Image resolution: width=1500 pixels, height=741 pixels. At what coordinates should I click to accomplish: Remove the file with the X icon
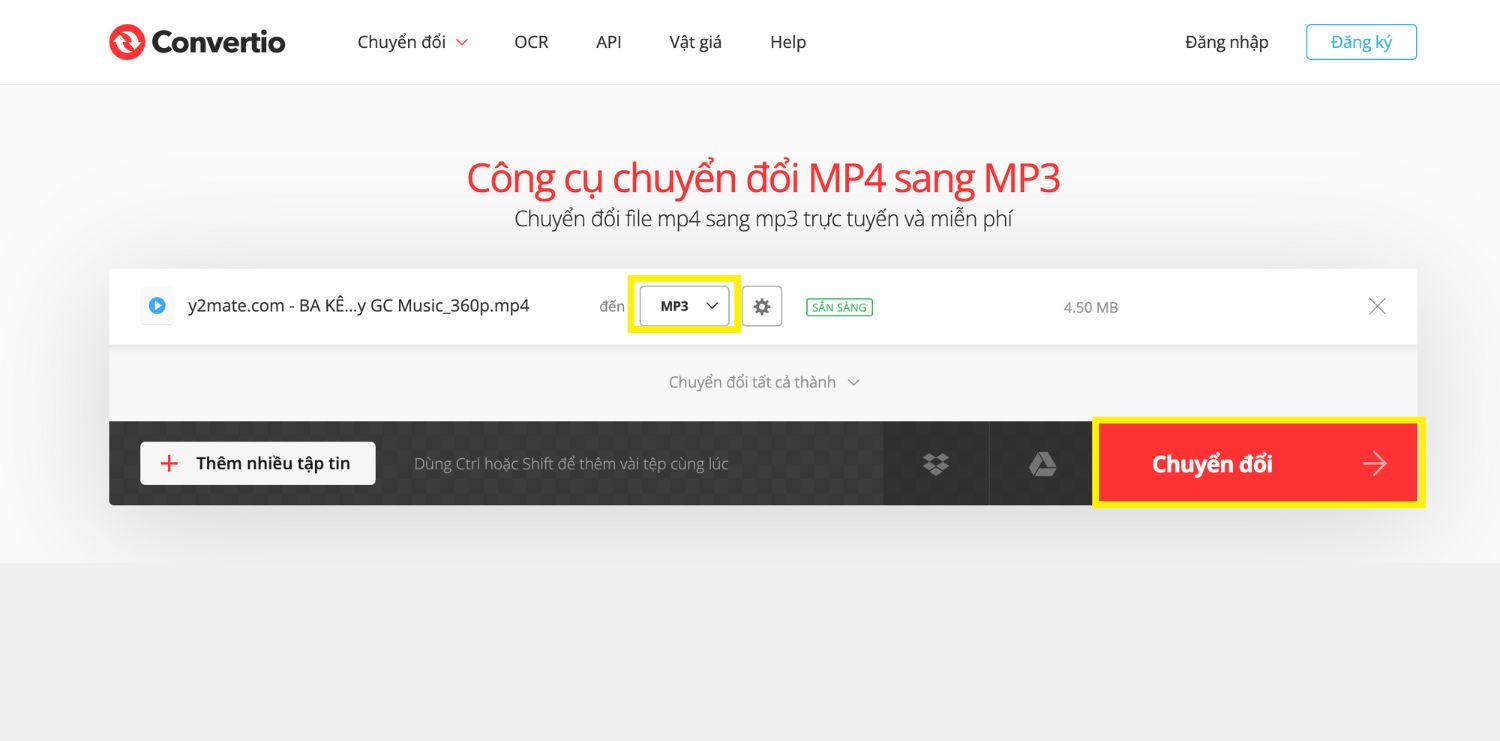(x=1377, y=306)
